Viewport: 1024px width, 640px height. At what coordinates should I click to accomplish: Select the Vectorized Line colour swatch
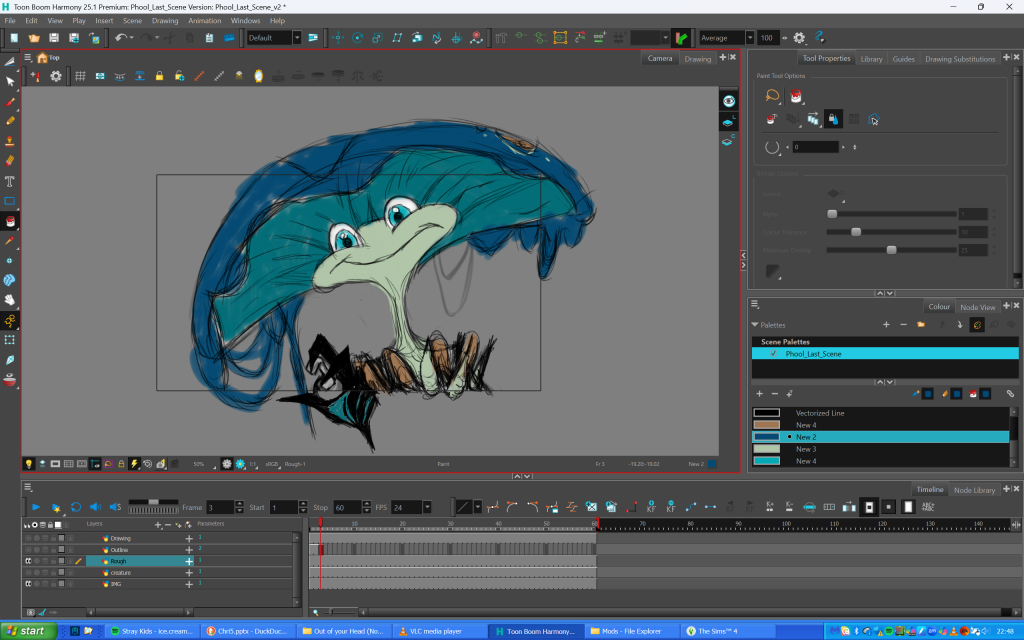767,413
